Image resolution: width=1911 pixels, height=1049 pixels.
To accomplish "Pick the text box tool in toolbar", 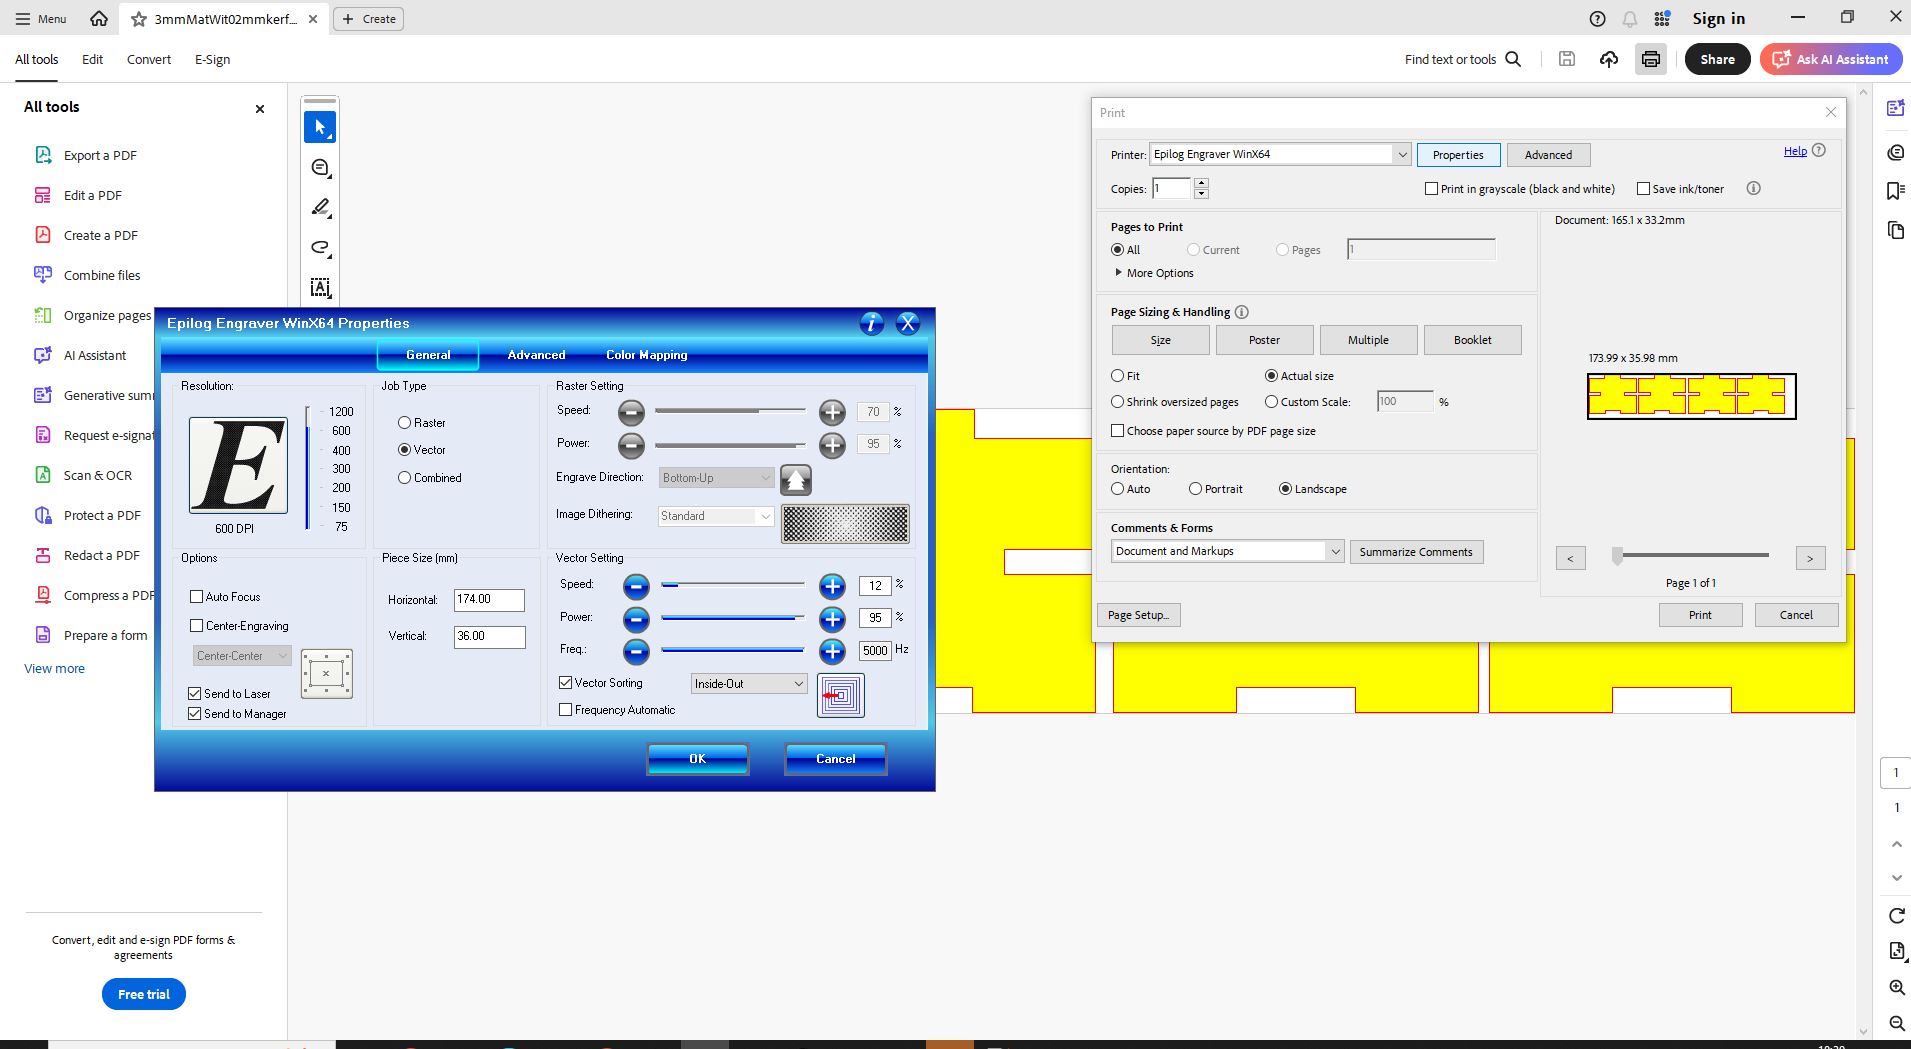I will pyautogui.click(x=320, y=288).
